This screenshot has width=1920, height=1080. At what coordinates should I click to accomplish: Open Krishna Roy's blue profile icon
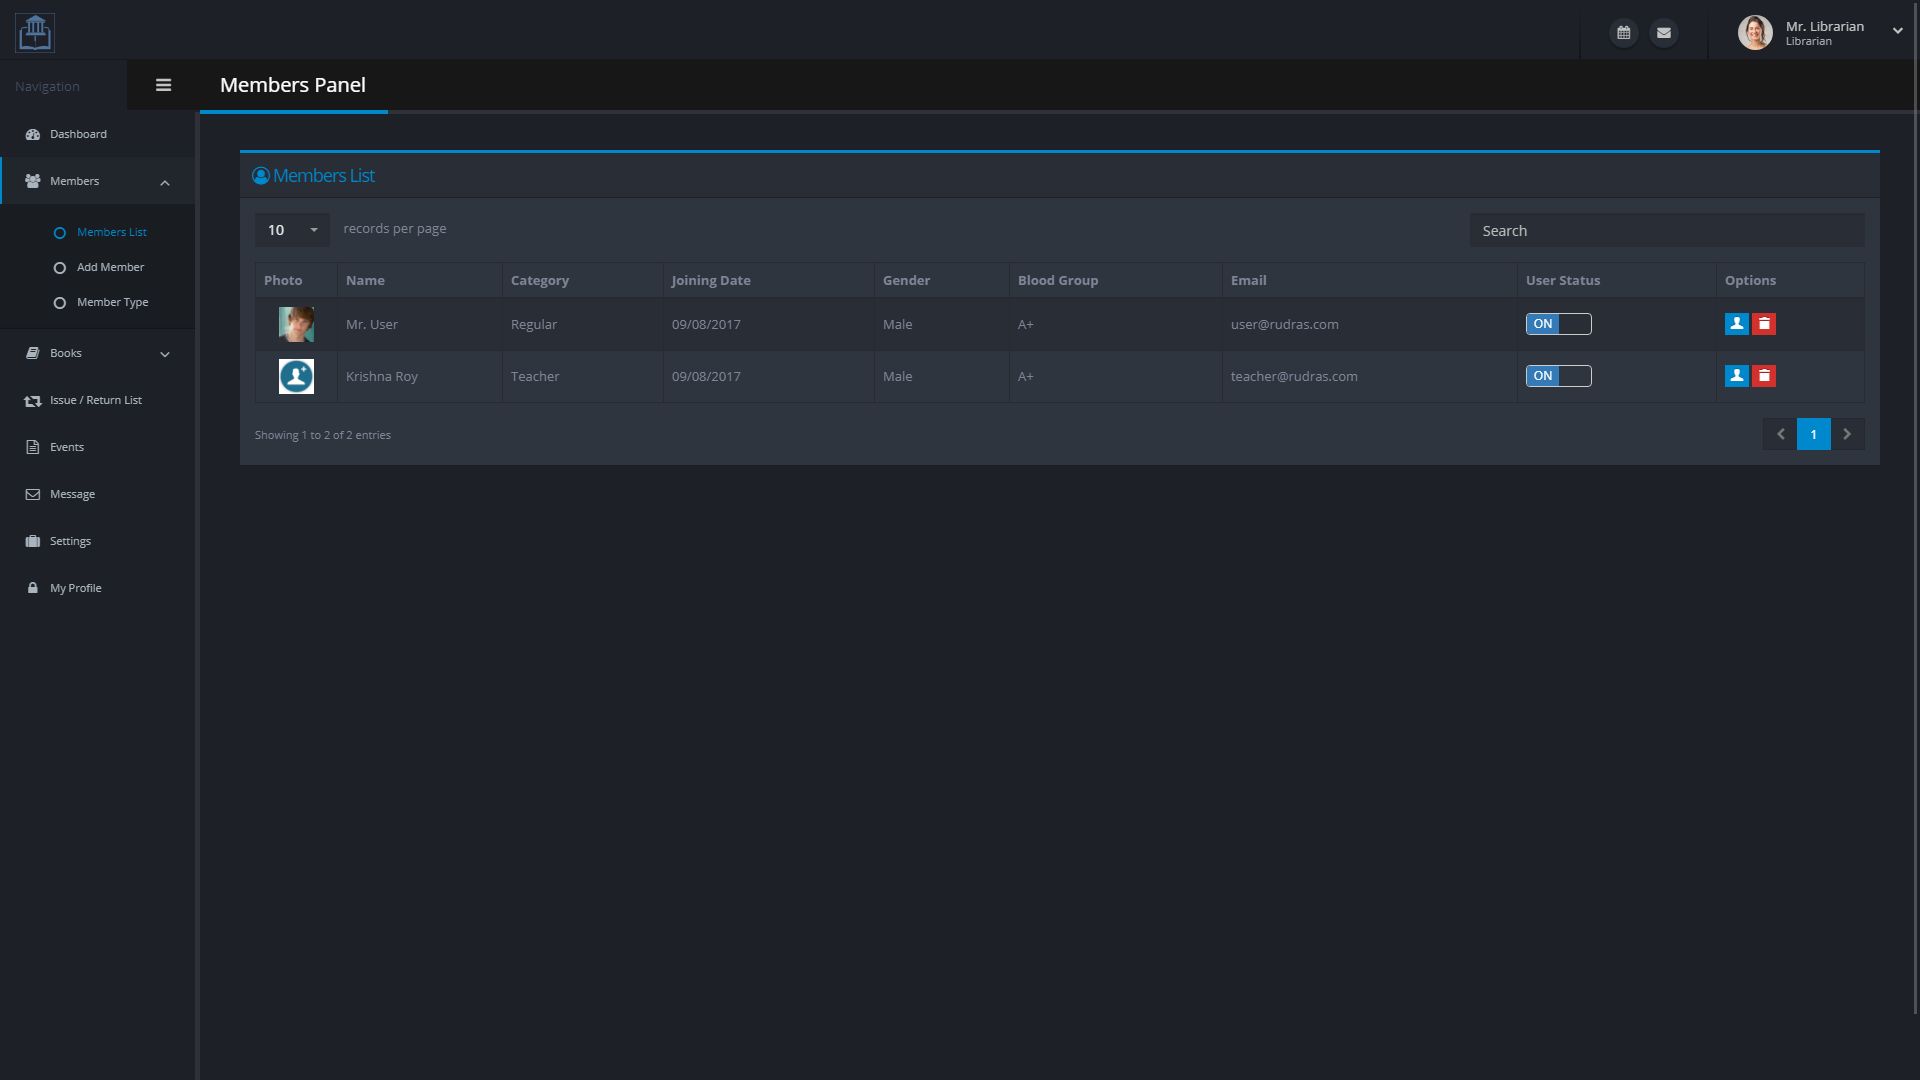click(x=1736, y=376)
